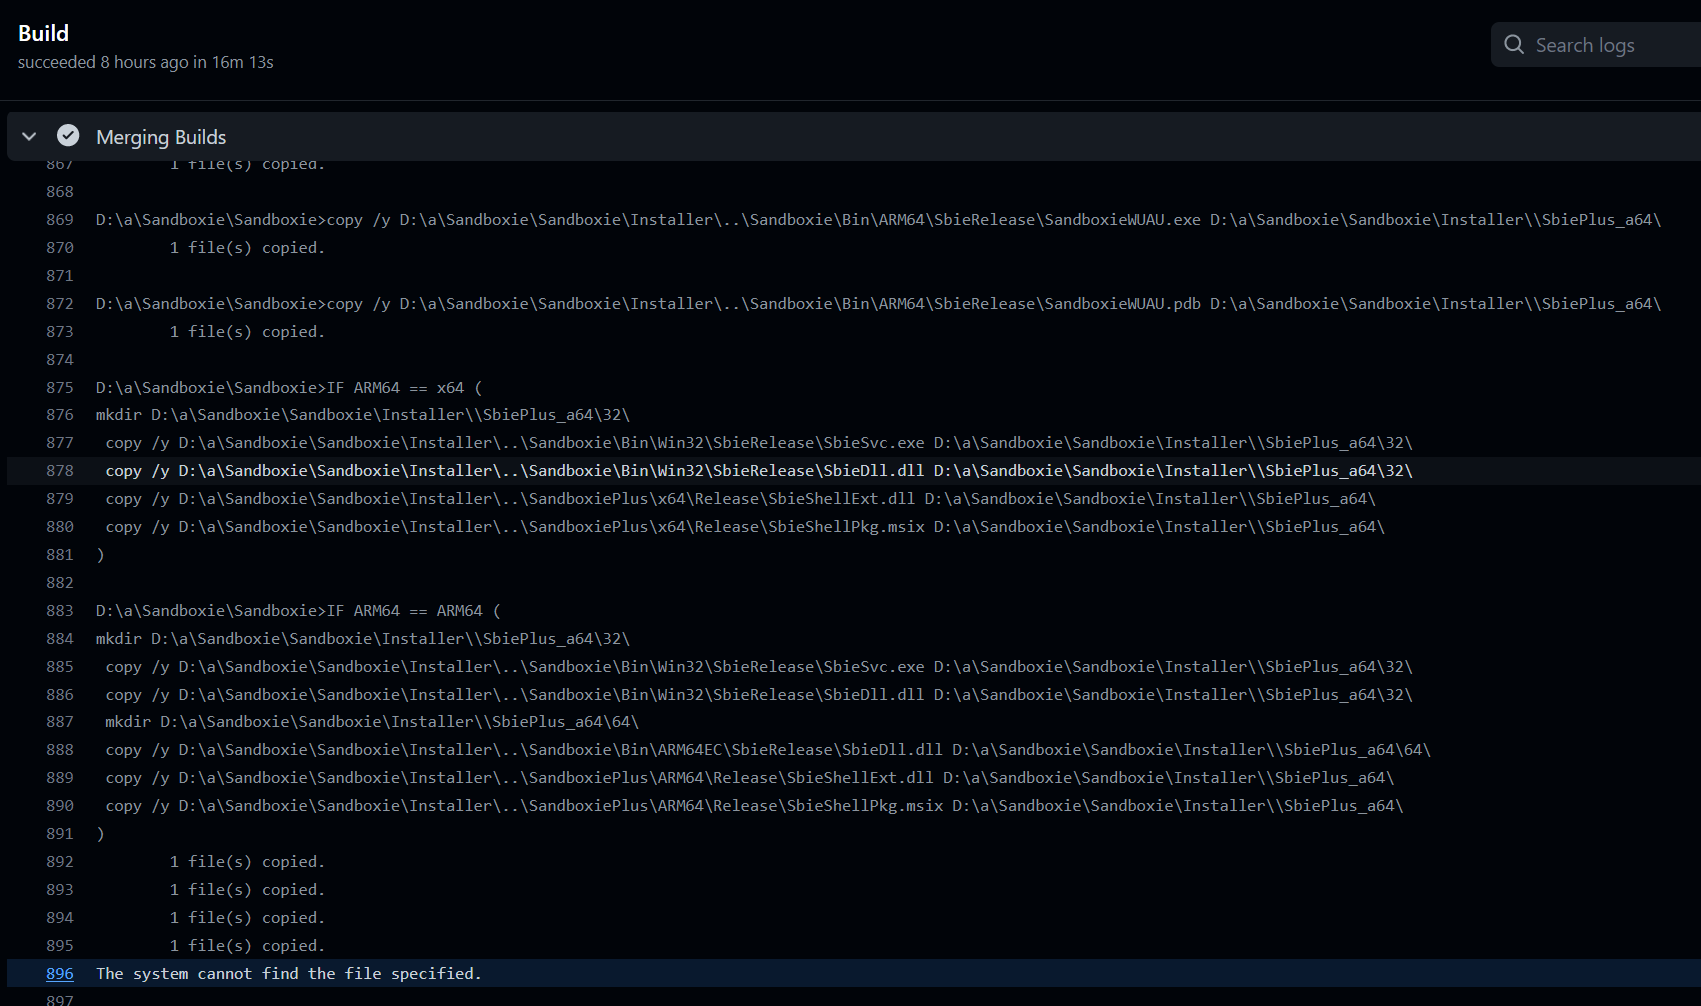Click the magnifying glass search icon

1514,44
